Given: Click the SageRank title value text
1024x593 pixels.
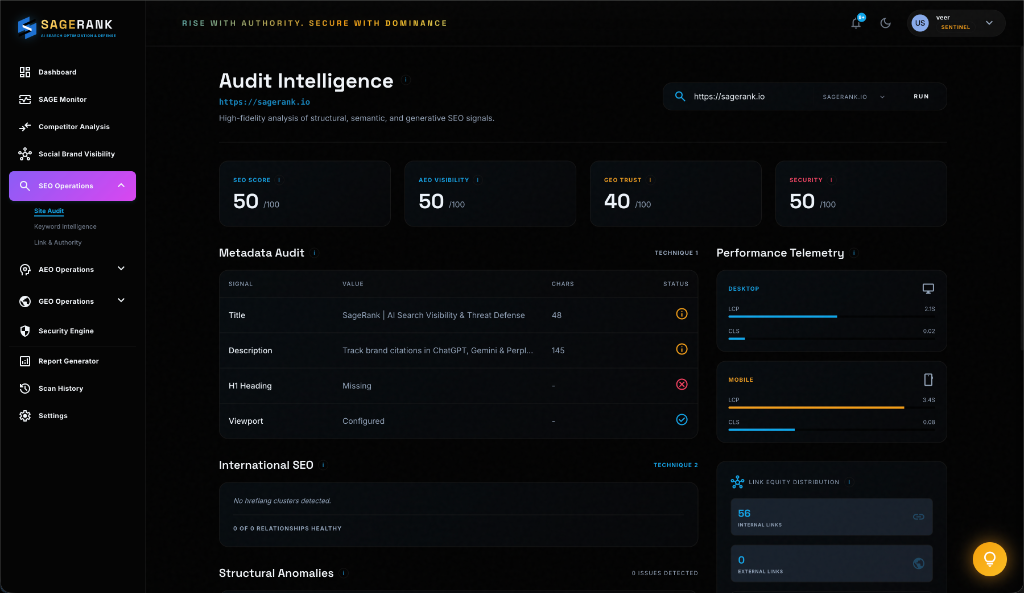Looking at the screenshot, I should click(434, 315).
